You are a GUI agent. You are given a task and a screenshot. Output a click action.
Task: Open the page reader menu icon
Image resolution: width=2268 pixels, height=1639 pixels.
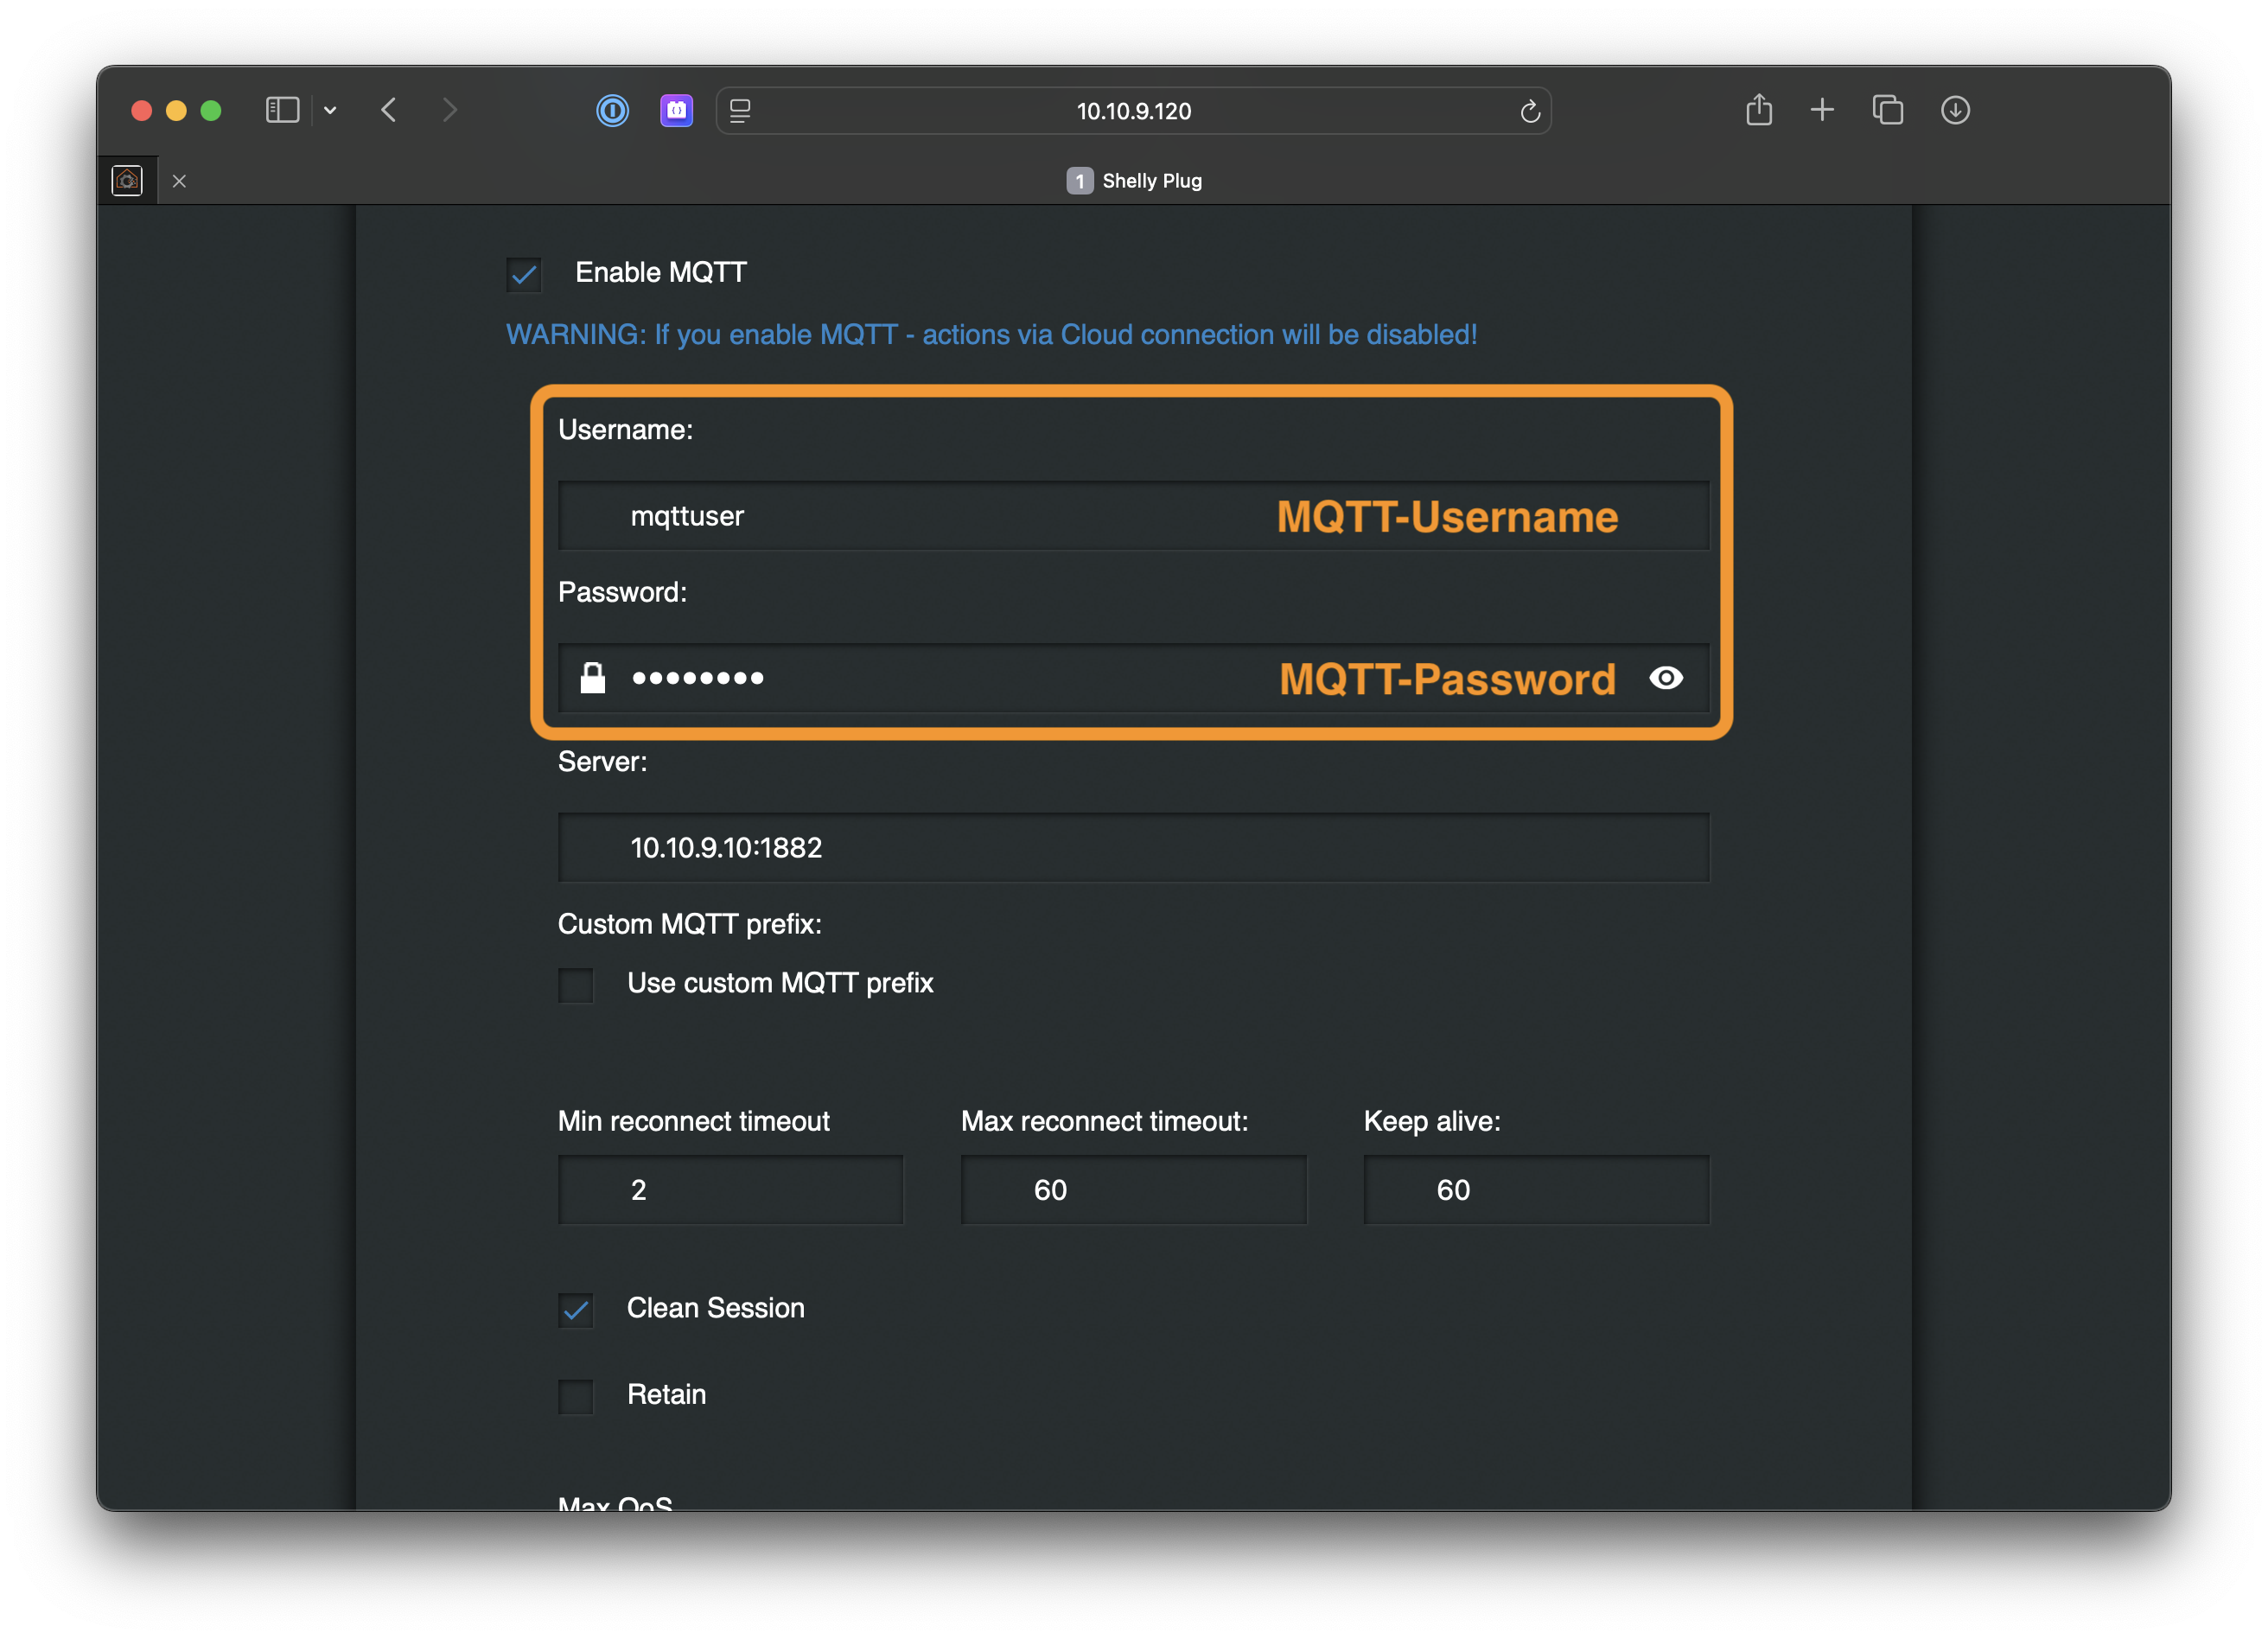click(x=740, y=111)
